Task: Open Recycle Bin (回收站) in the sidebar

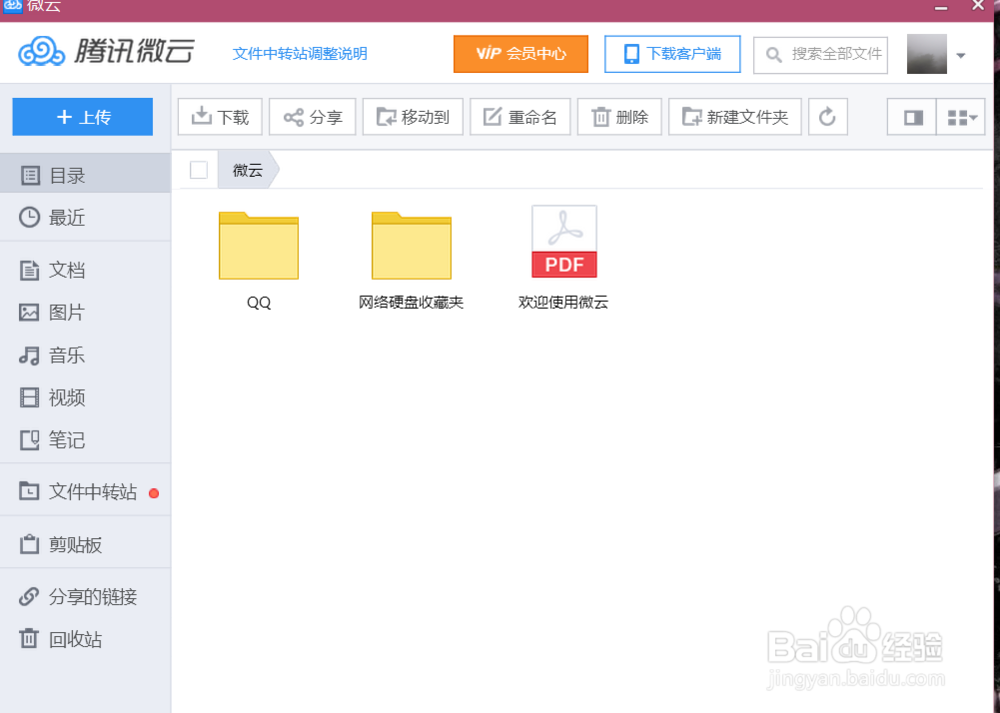Action: (x=85, y=639)
